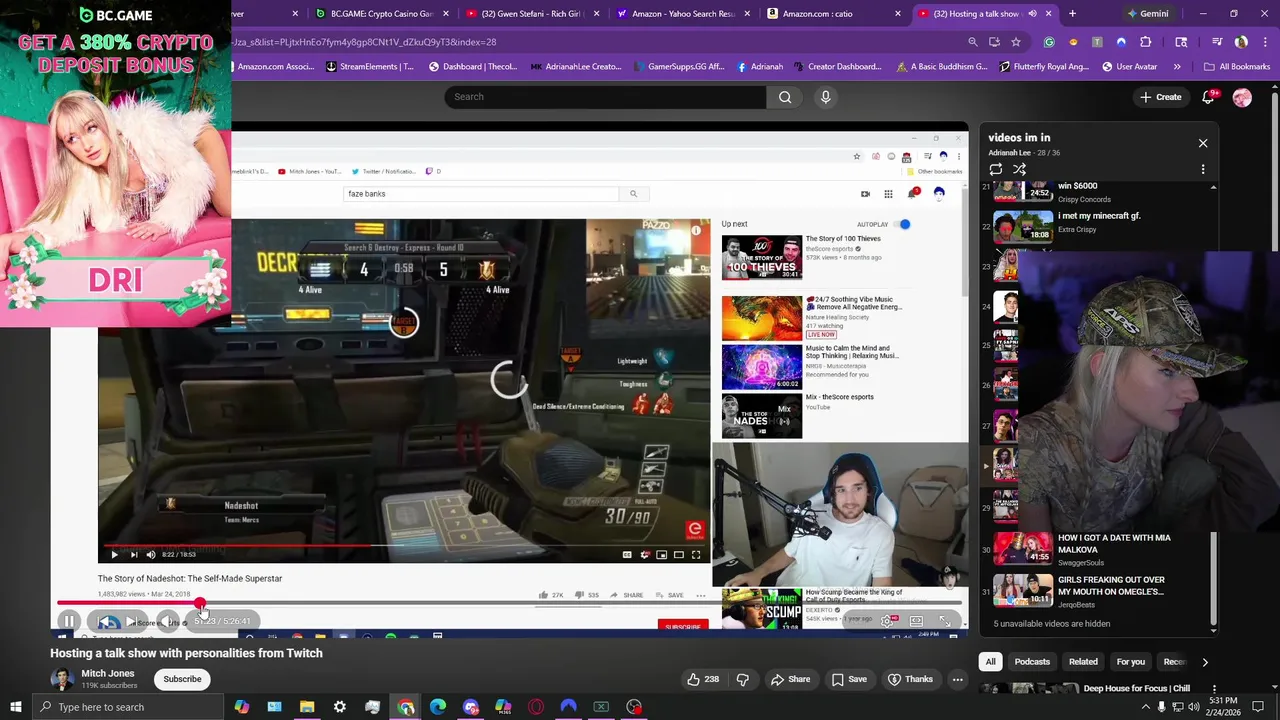Zoom the page with address bar magnifier
1280x720 pixels.
click(972, 42)
